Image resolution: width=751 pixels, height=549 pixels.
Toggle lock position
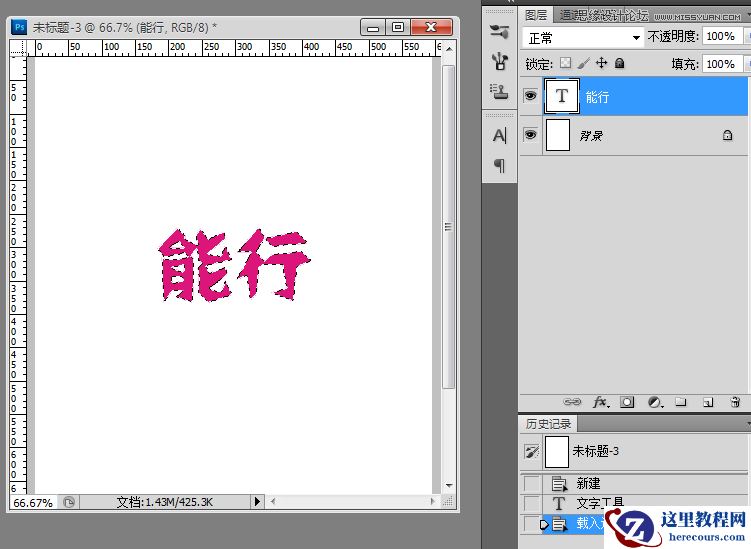pos(601,63)
